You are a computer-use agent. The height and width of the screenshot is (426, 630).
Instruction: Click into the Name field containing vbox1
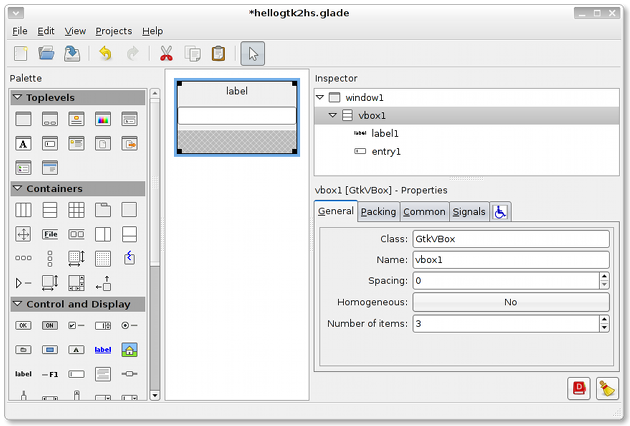pyautogui.click(x=510, y=260)
